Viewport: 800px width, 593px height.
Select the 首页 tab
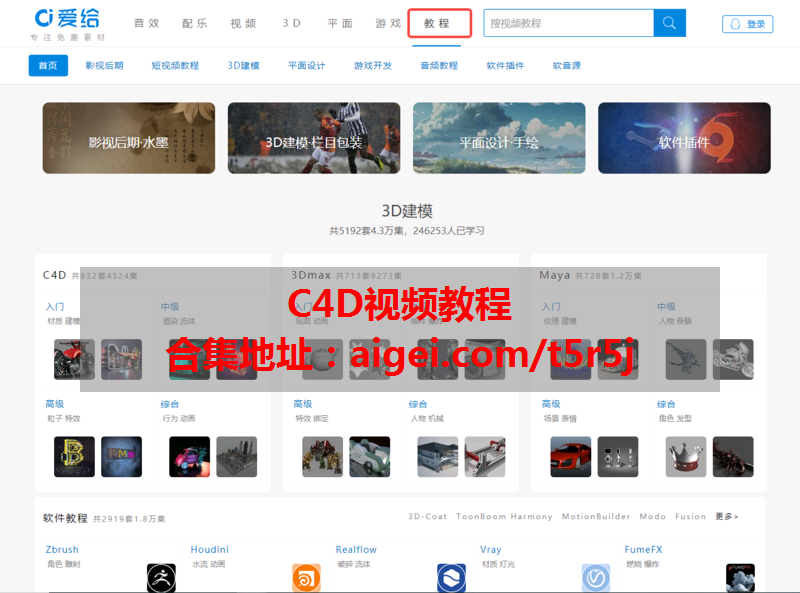click(48, 65)
